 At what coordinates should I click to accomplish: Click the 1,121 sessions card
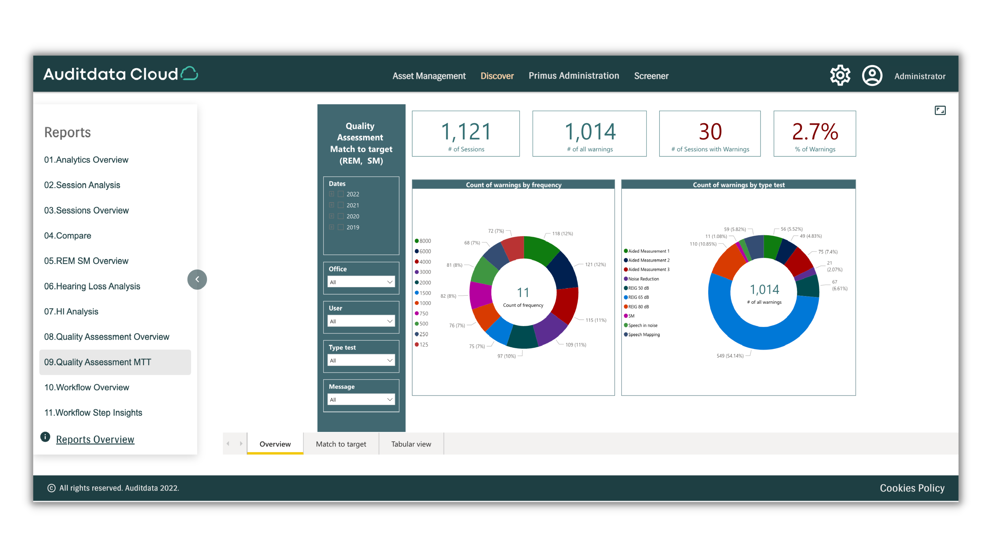[466, 133]
